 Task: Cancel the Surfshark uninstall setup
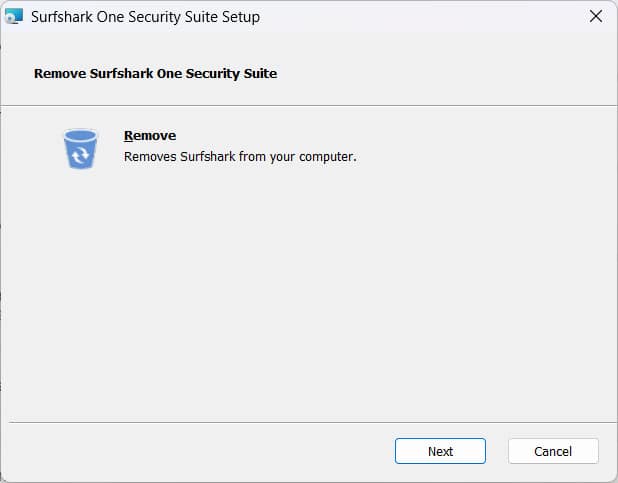[553, 451]
